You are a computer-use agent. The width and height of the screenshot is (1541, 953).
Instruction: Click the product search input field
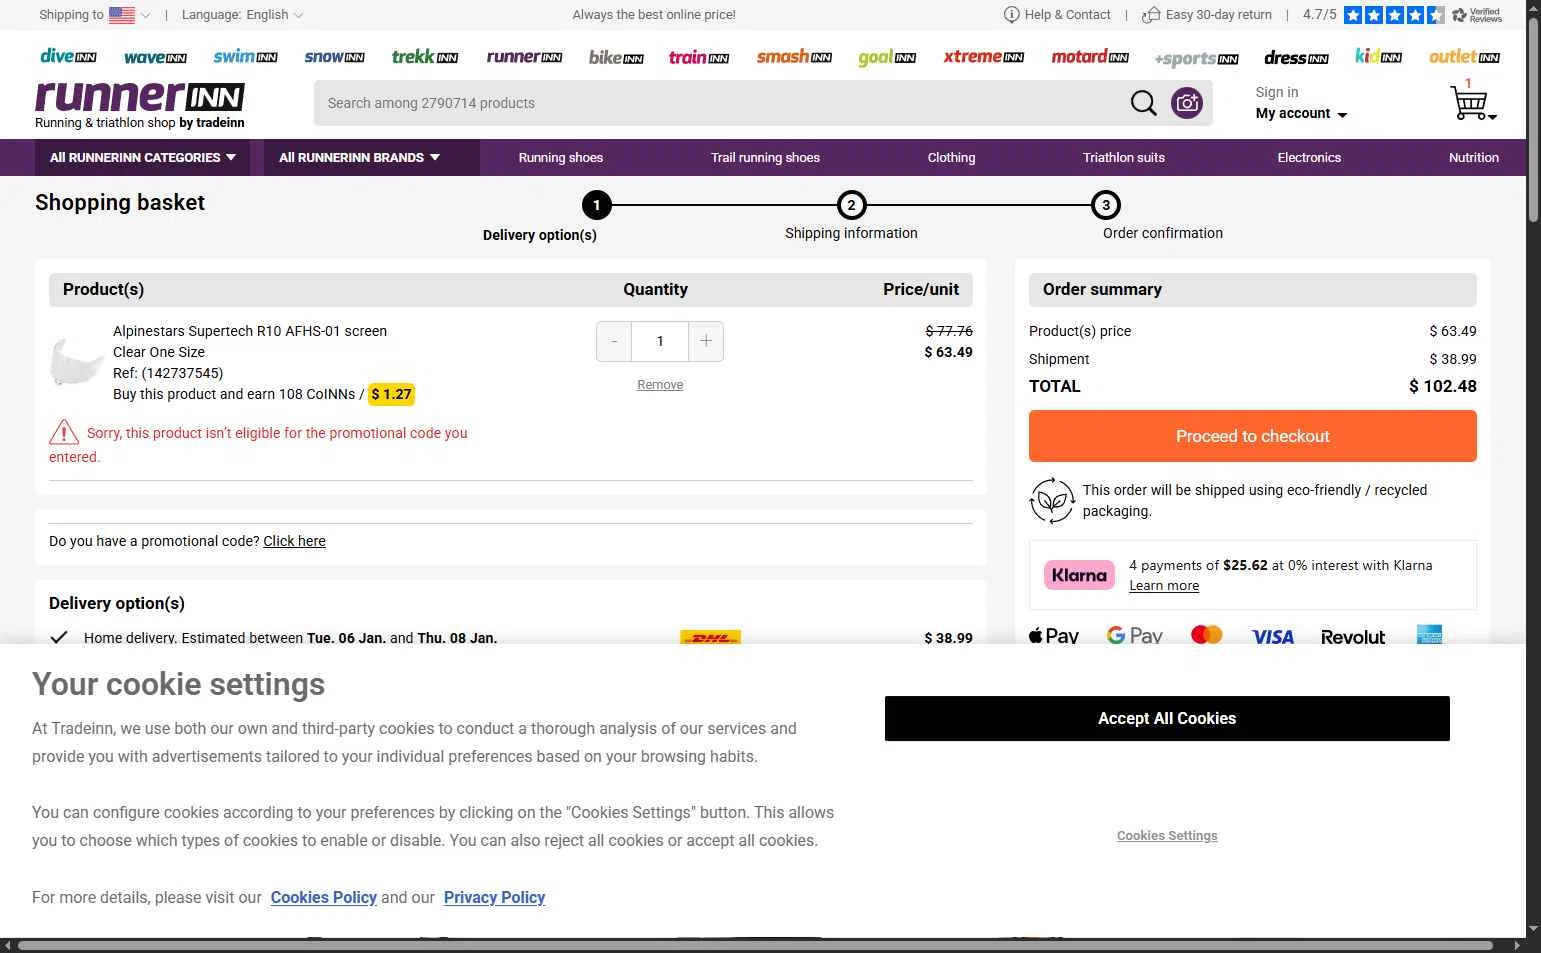pyautogui.click(x=720, y=103)
